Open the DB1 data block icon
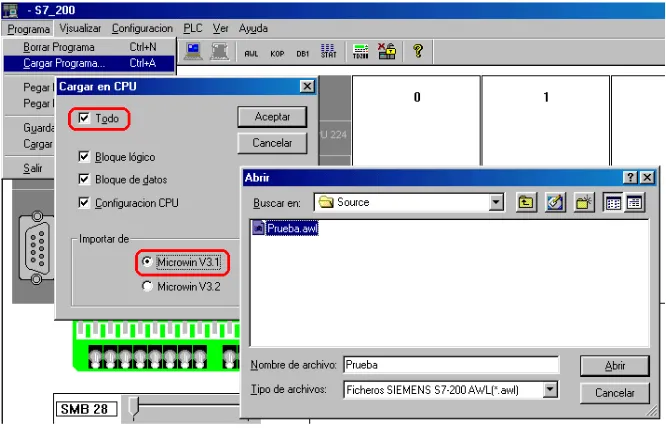This screenshot has height=430, width=666. (x=302, y=54)
